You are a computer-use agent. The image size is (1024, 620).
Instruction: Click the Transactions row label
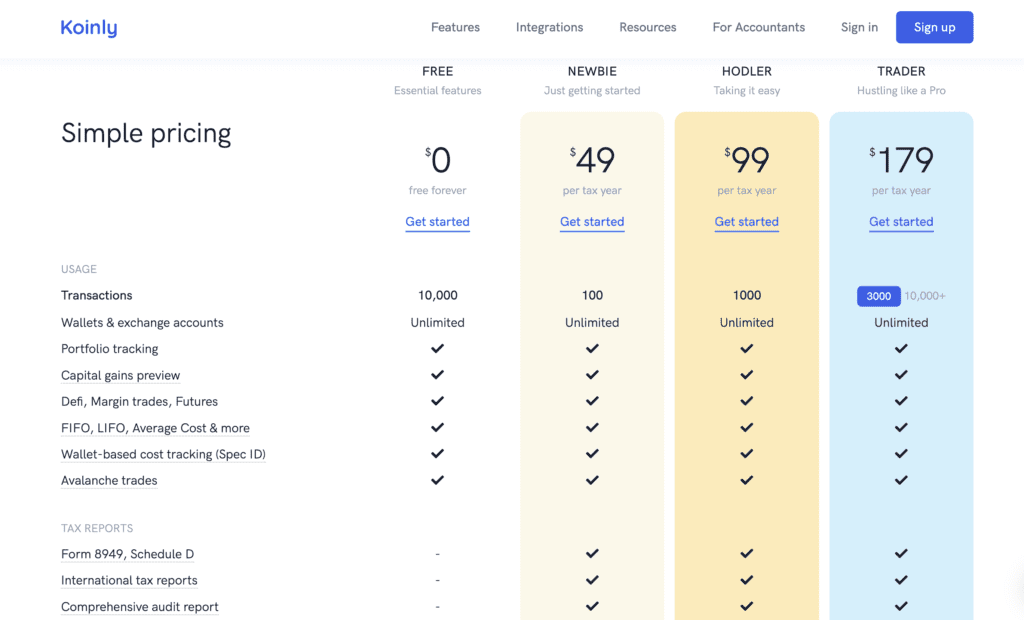(x=97, y=295)
